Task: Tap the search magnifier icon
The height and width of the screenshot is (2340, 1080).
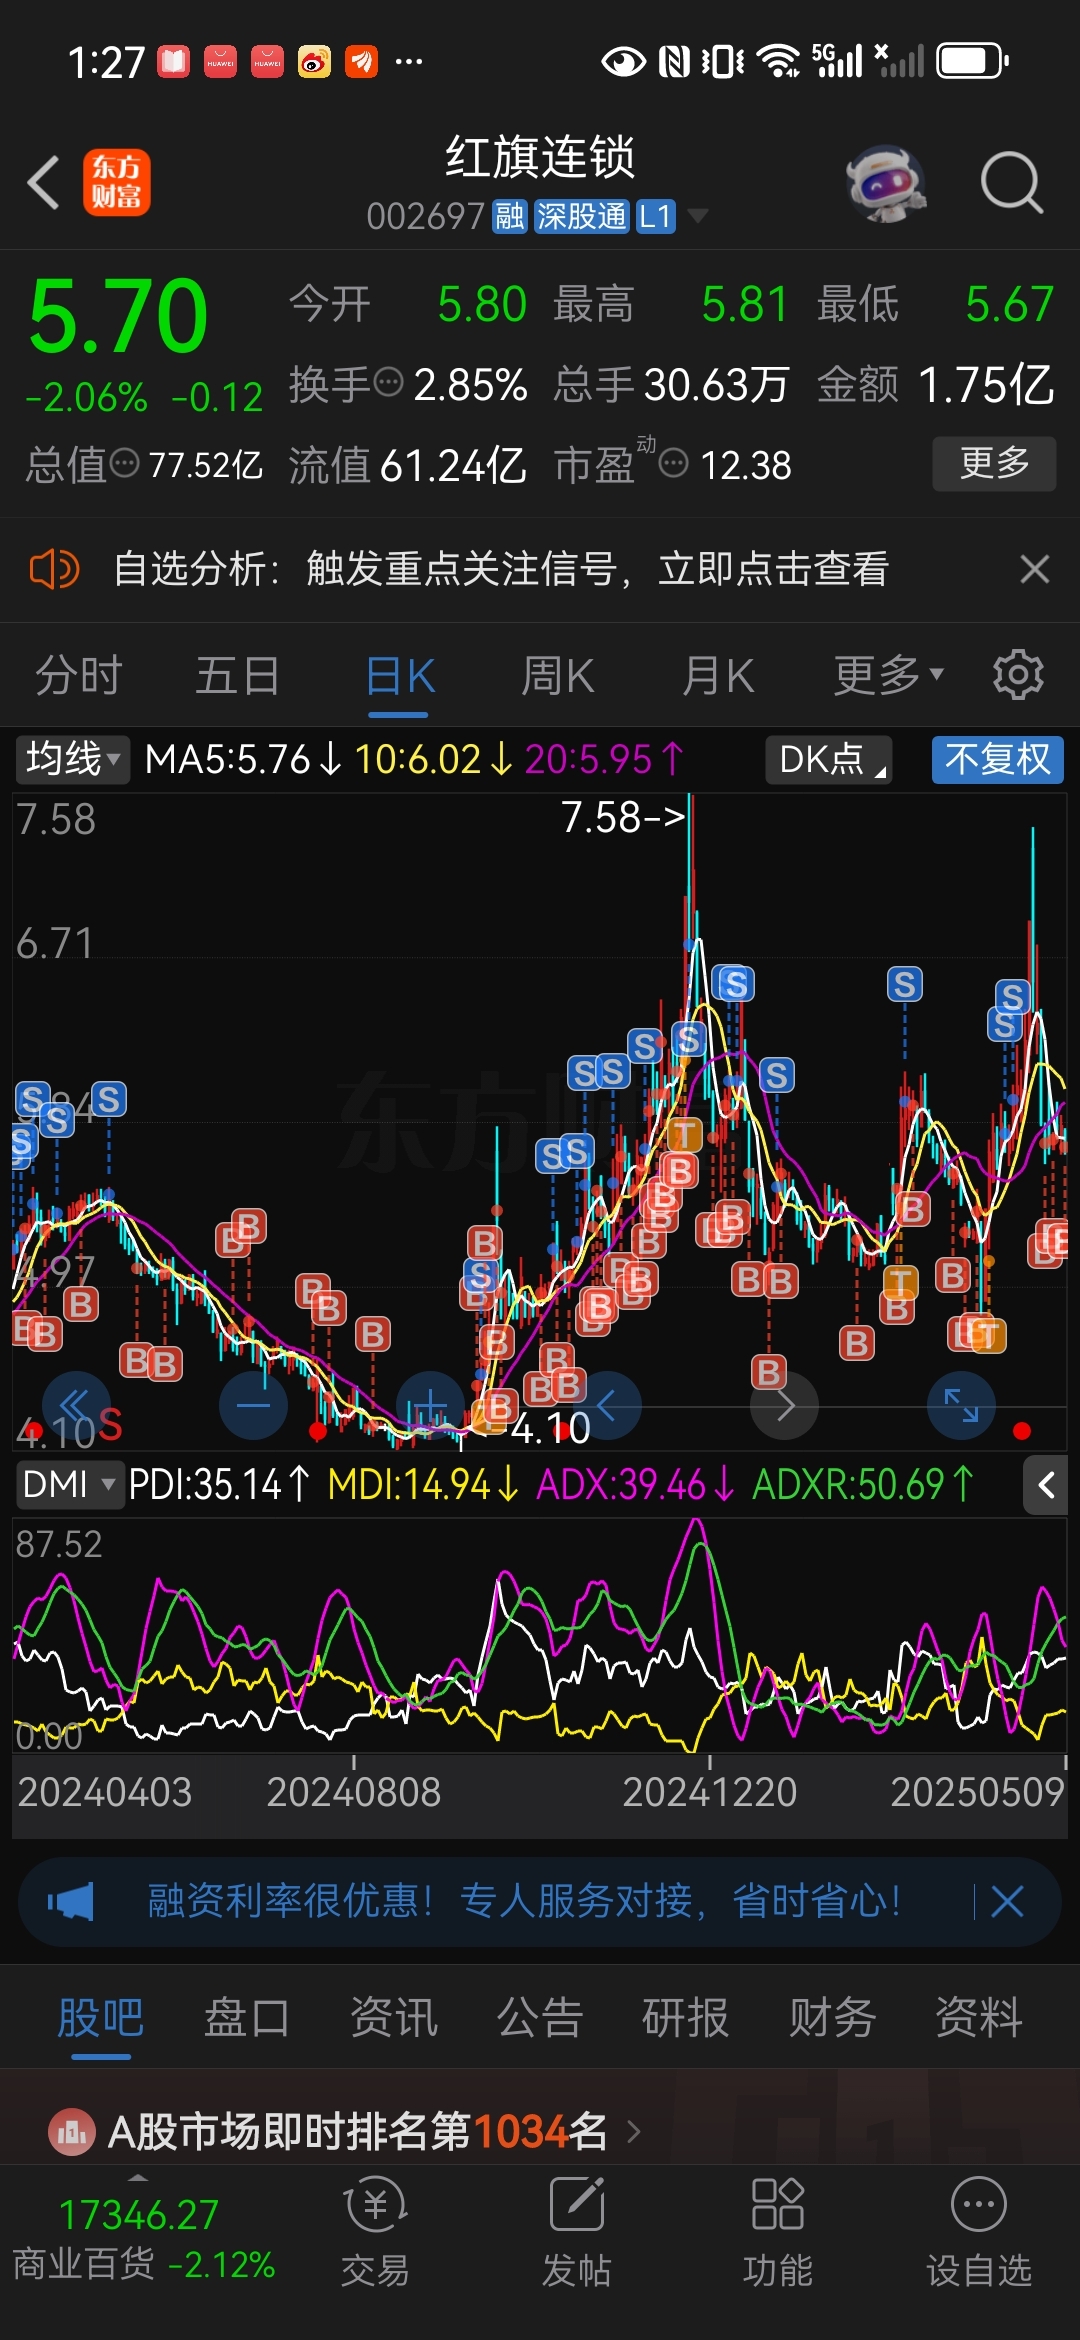Action: [1012, 183]
